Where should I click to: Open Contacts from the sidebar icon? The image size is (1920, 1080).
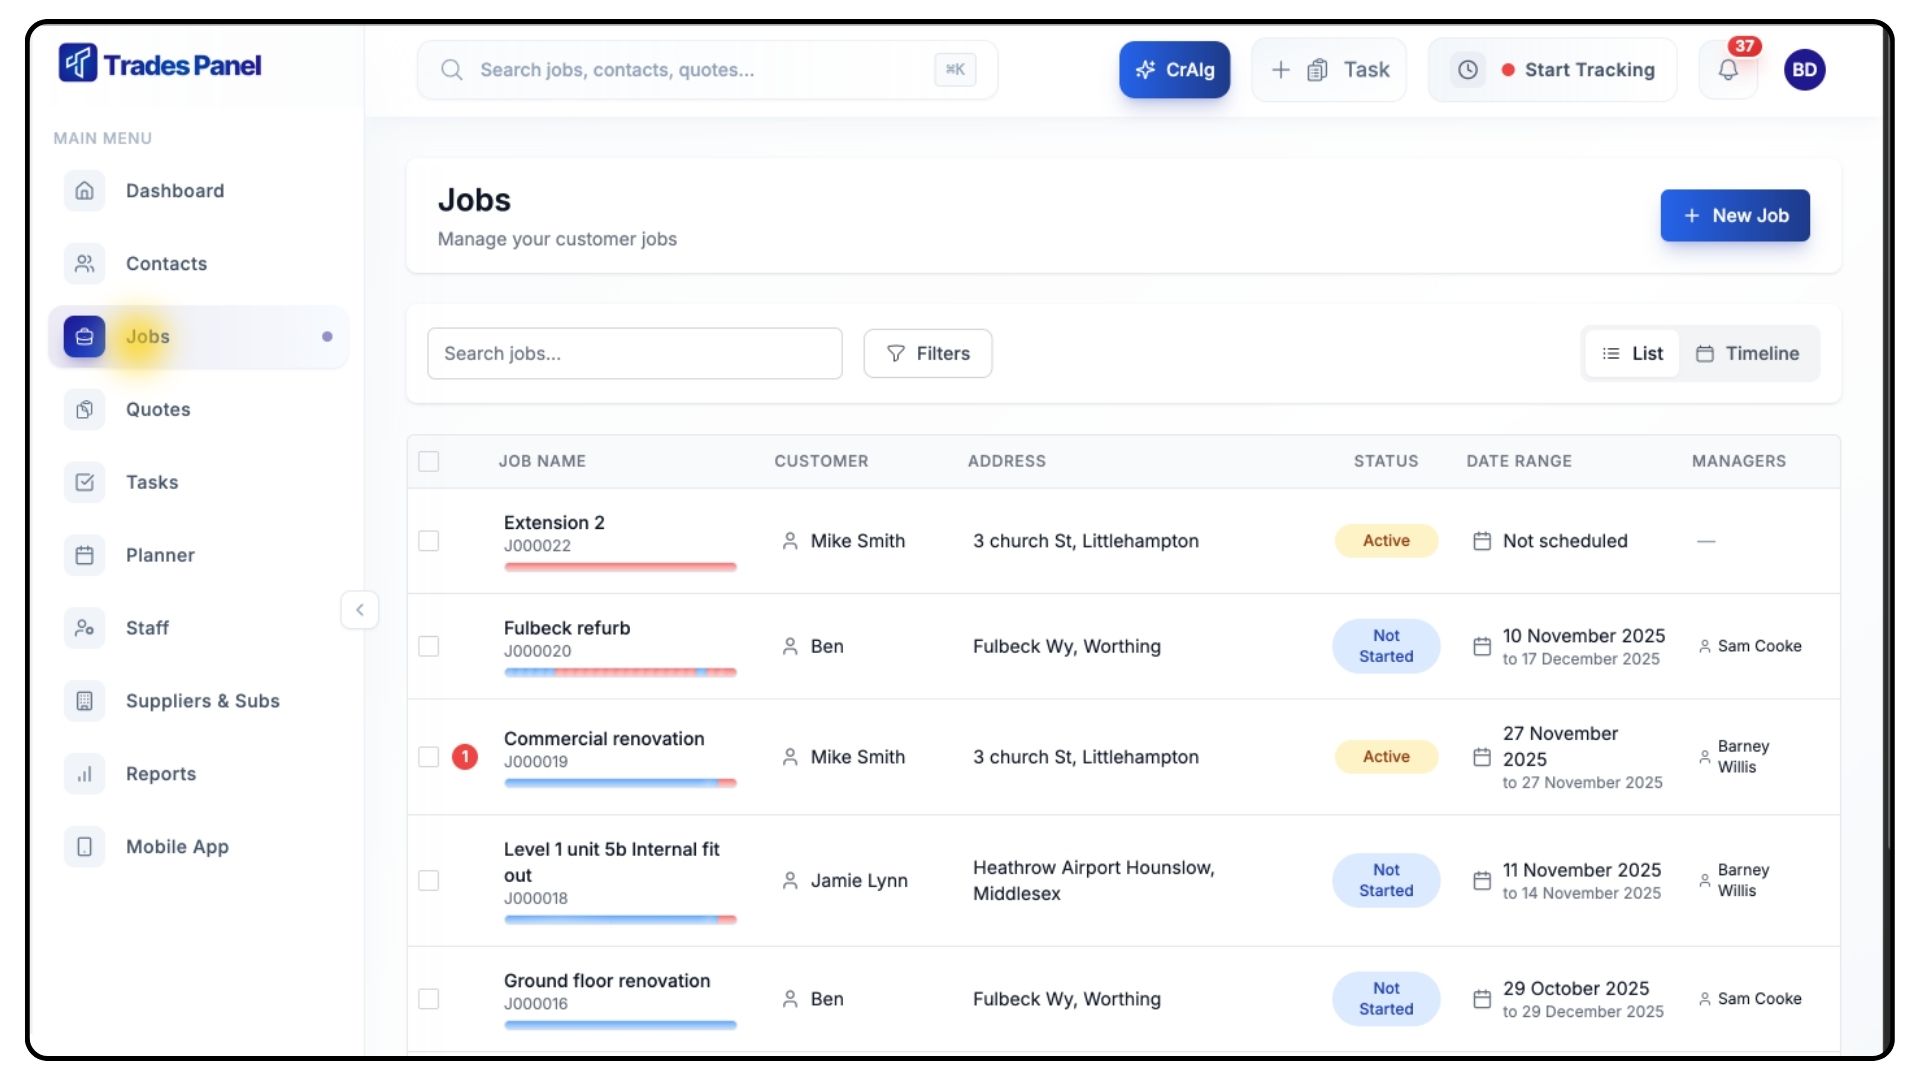coord(85,264)
